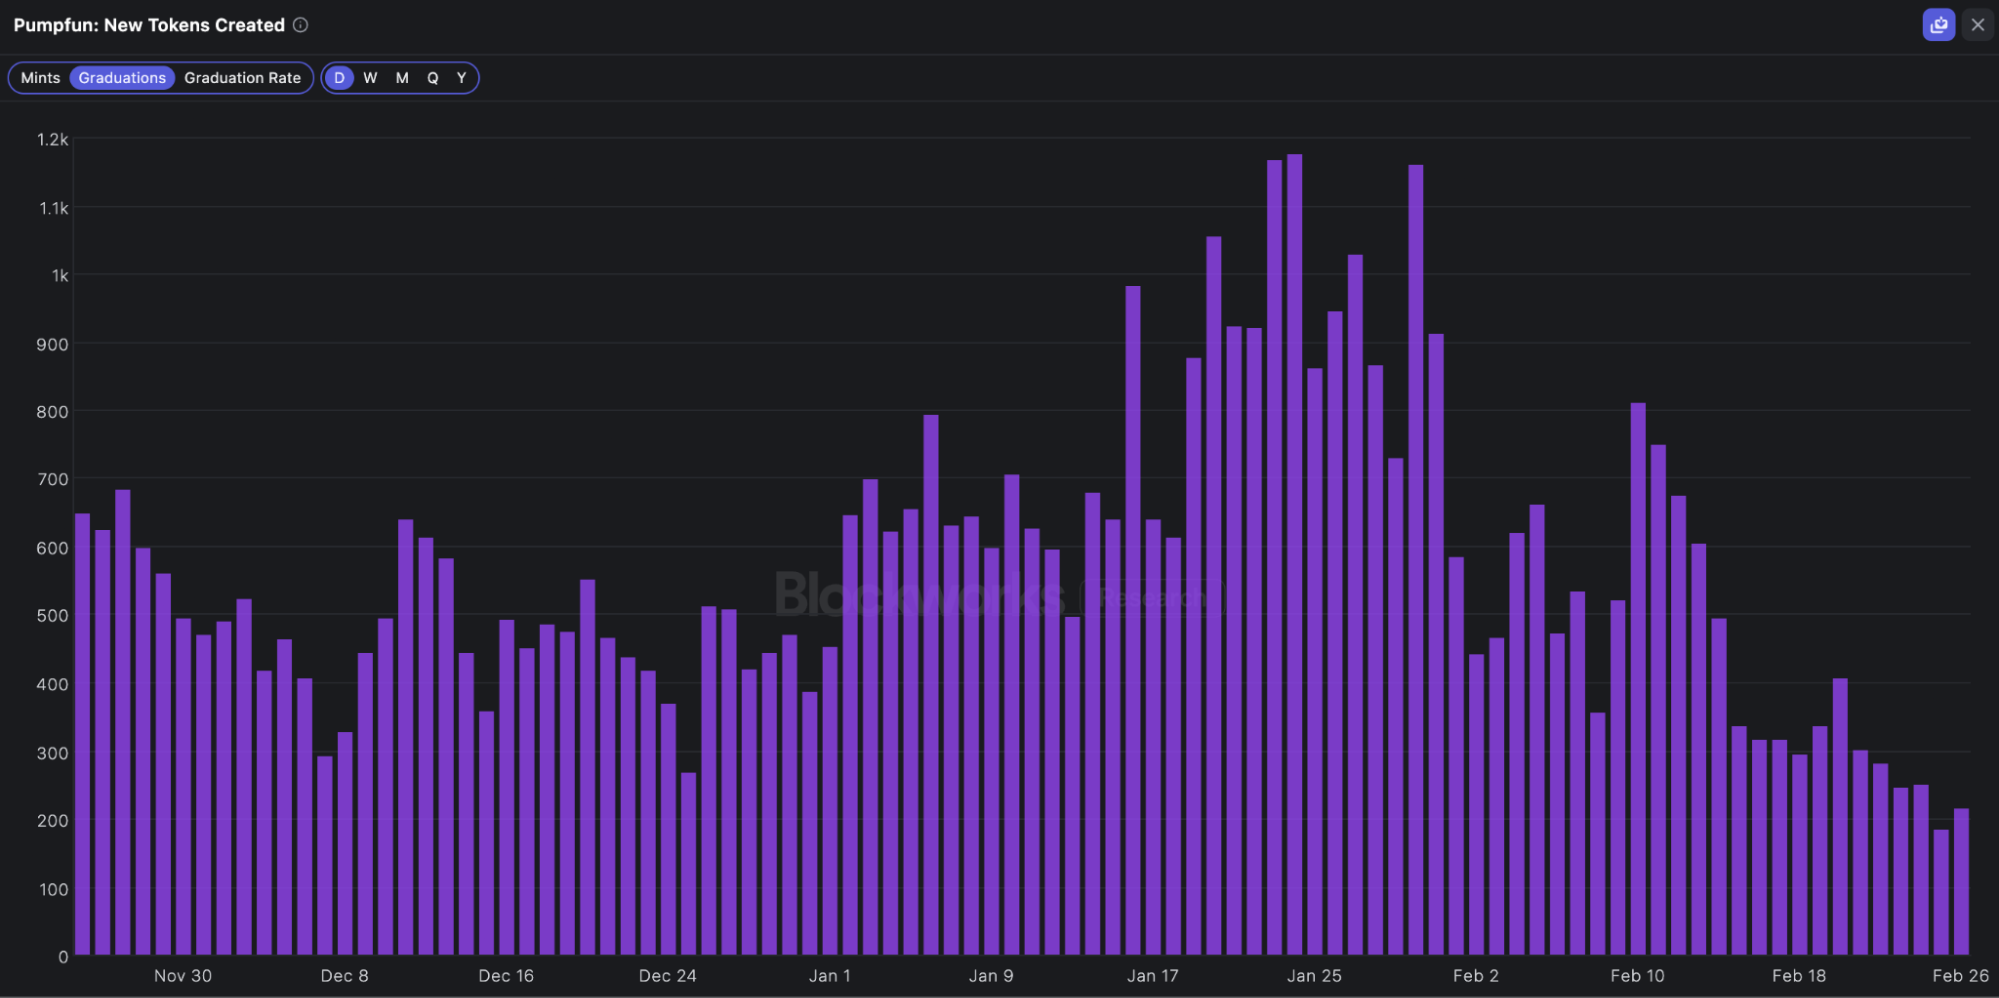Image resolution: width=1999 pixels, height=998 pixels.
Task: Click the '100' y-axis label
Action: click(53, 889)
